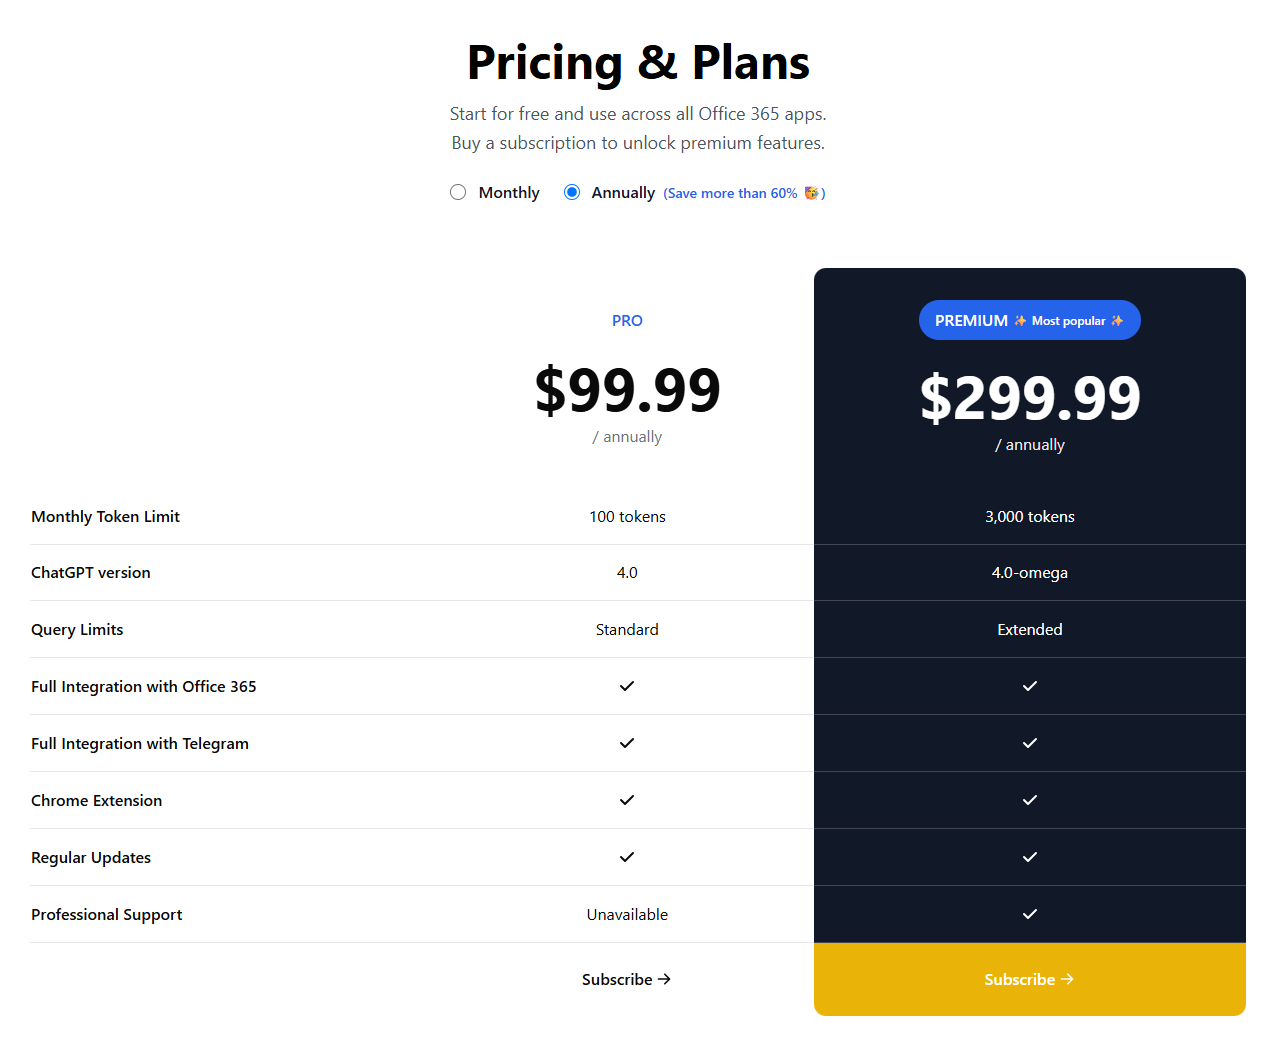Click the PRO plan heading
The width and height of the screenshot is (1273, 1058).
click(627, 320)
